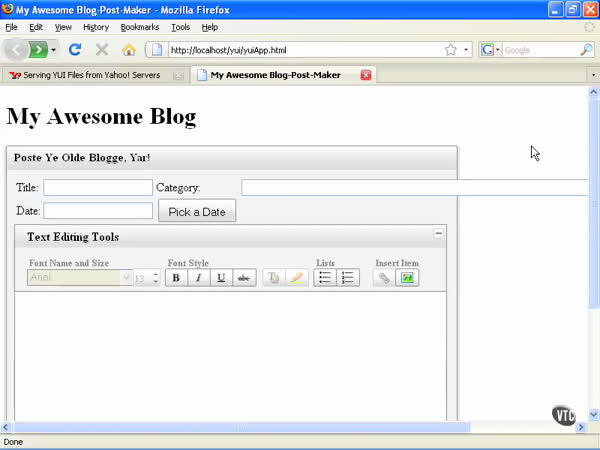Open the font color picker
Image resolution: width=600 pixels, height=450 pixels.
coord(273,278)
